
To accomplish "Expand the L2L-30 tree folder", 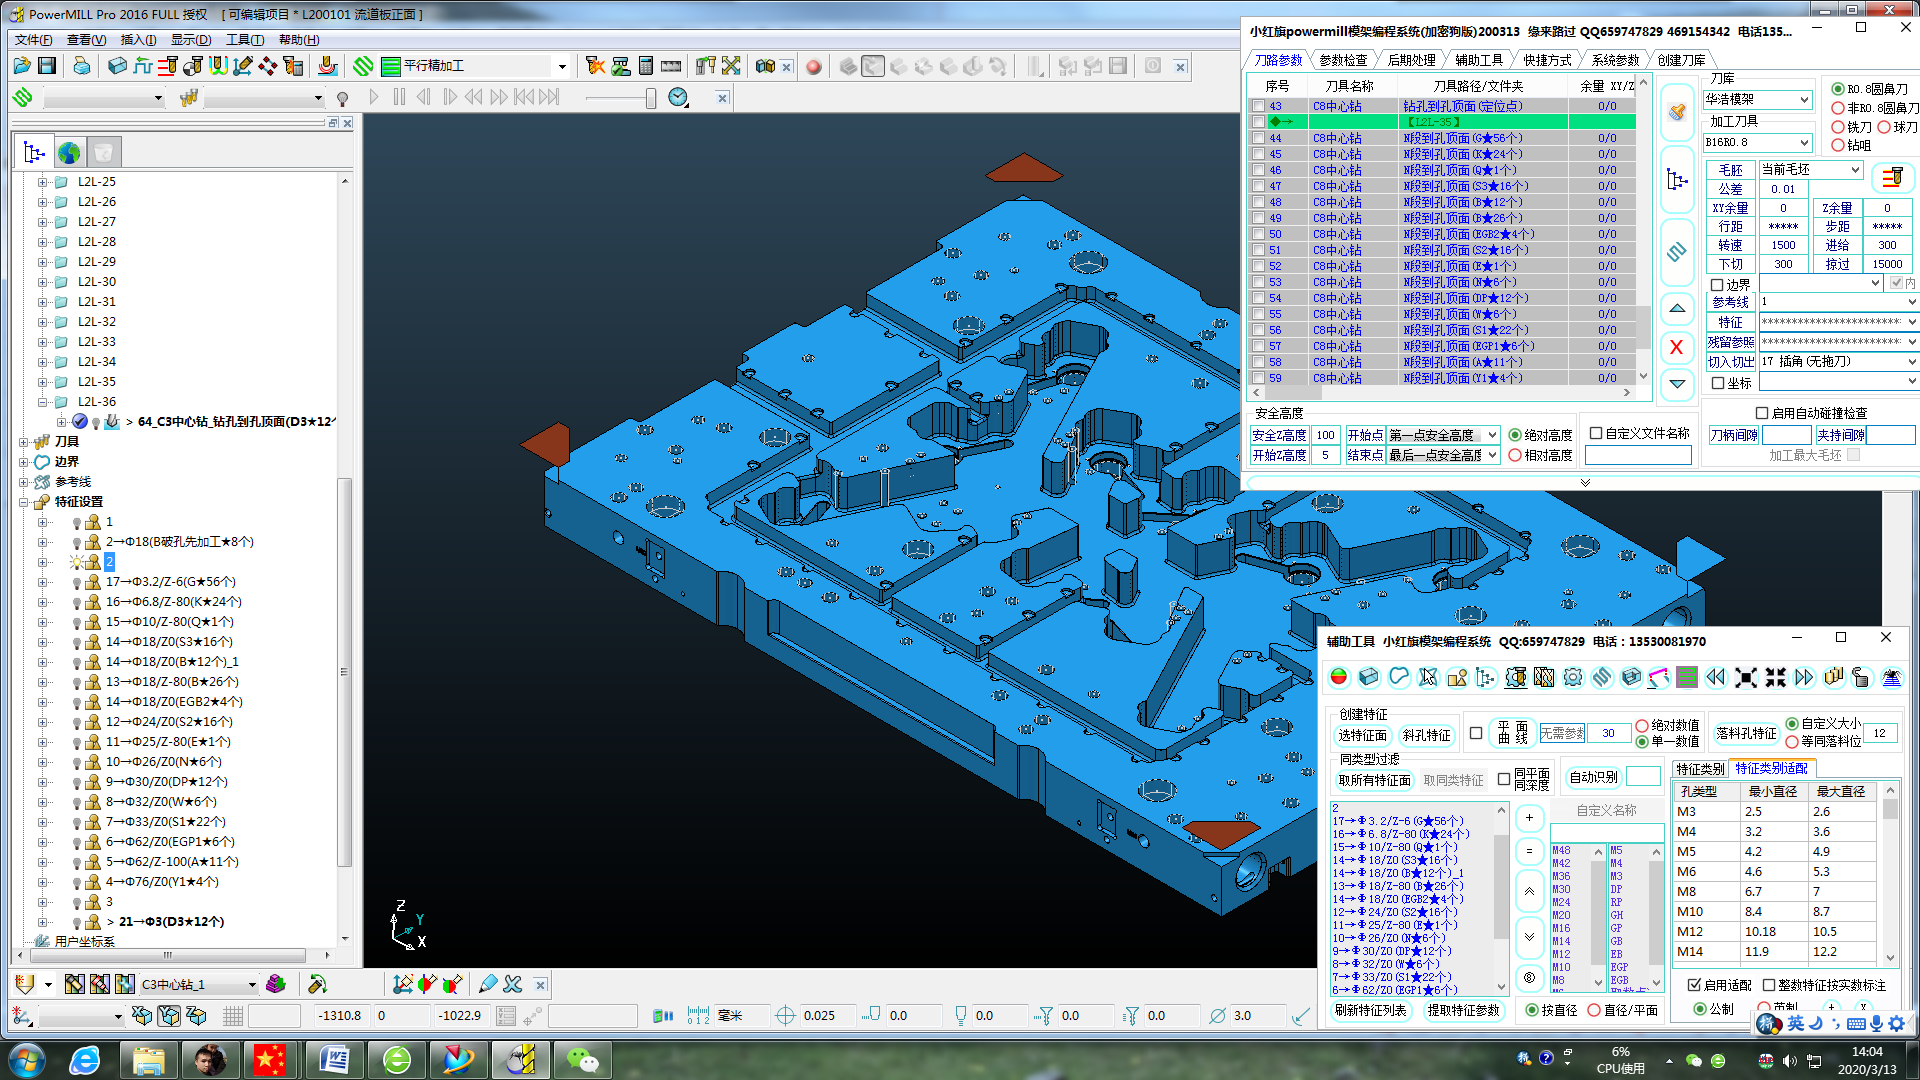I will point(43,282).
